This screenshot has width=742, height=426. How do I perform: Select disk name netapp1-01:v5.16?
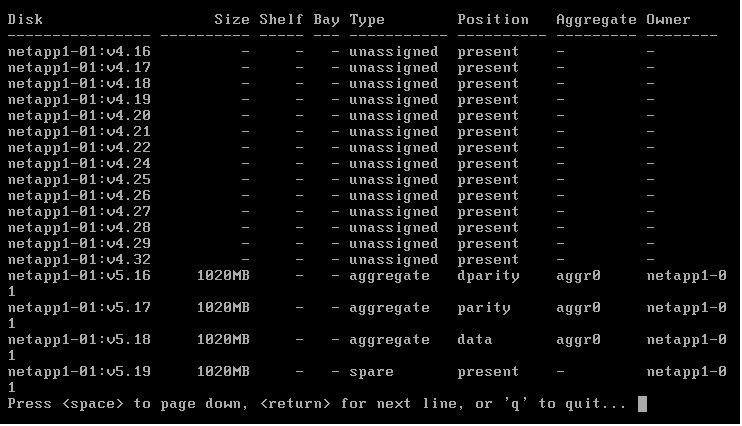(79, 276)
